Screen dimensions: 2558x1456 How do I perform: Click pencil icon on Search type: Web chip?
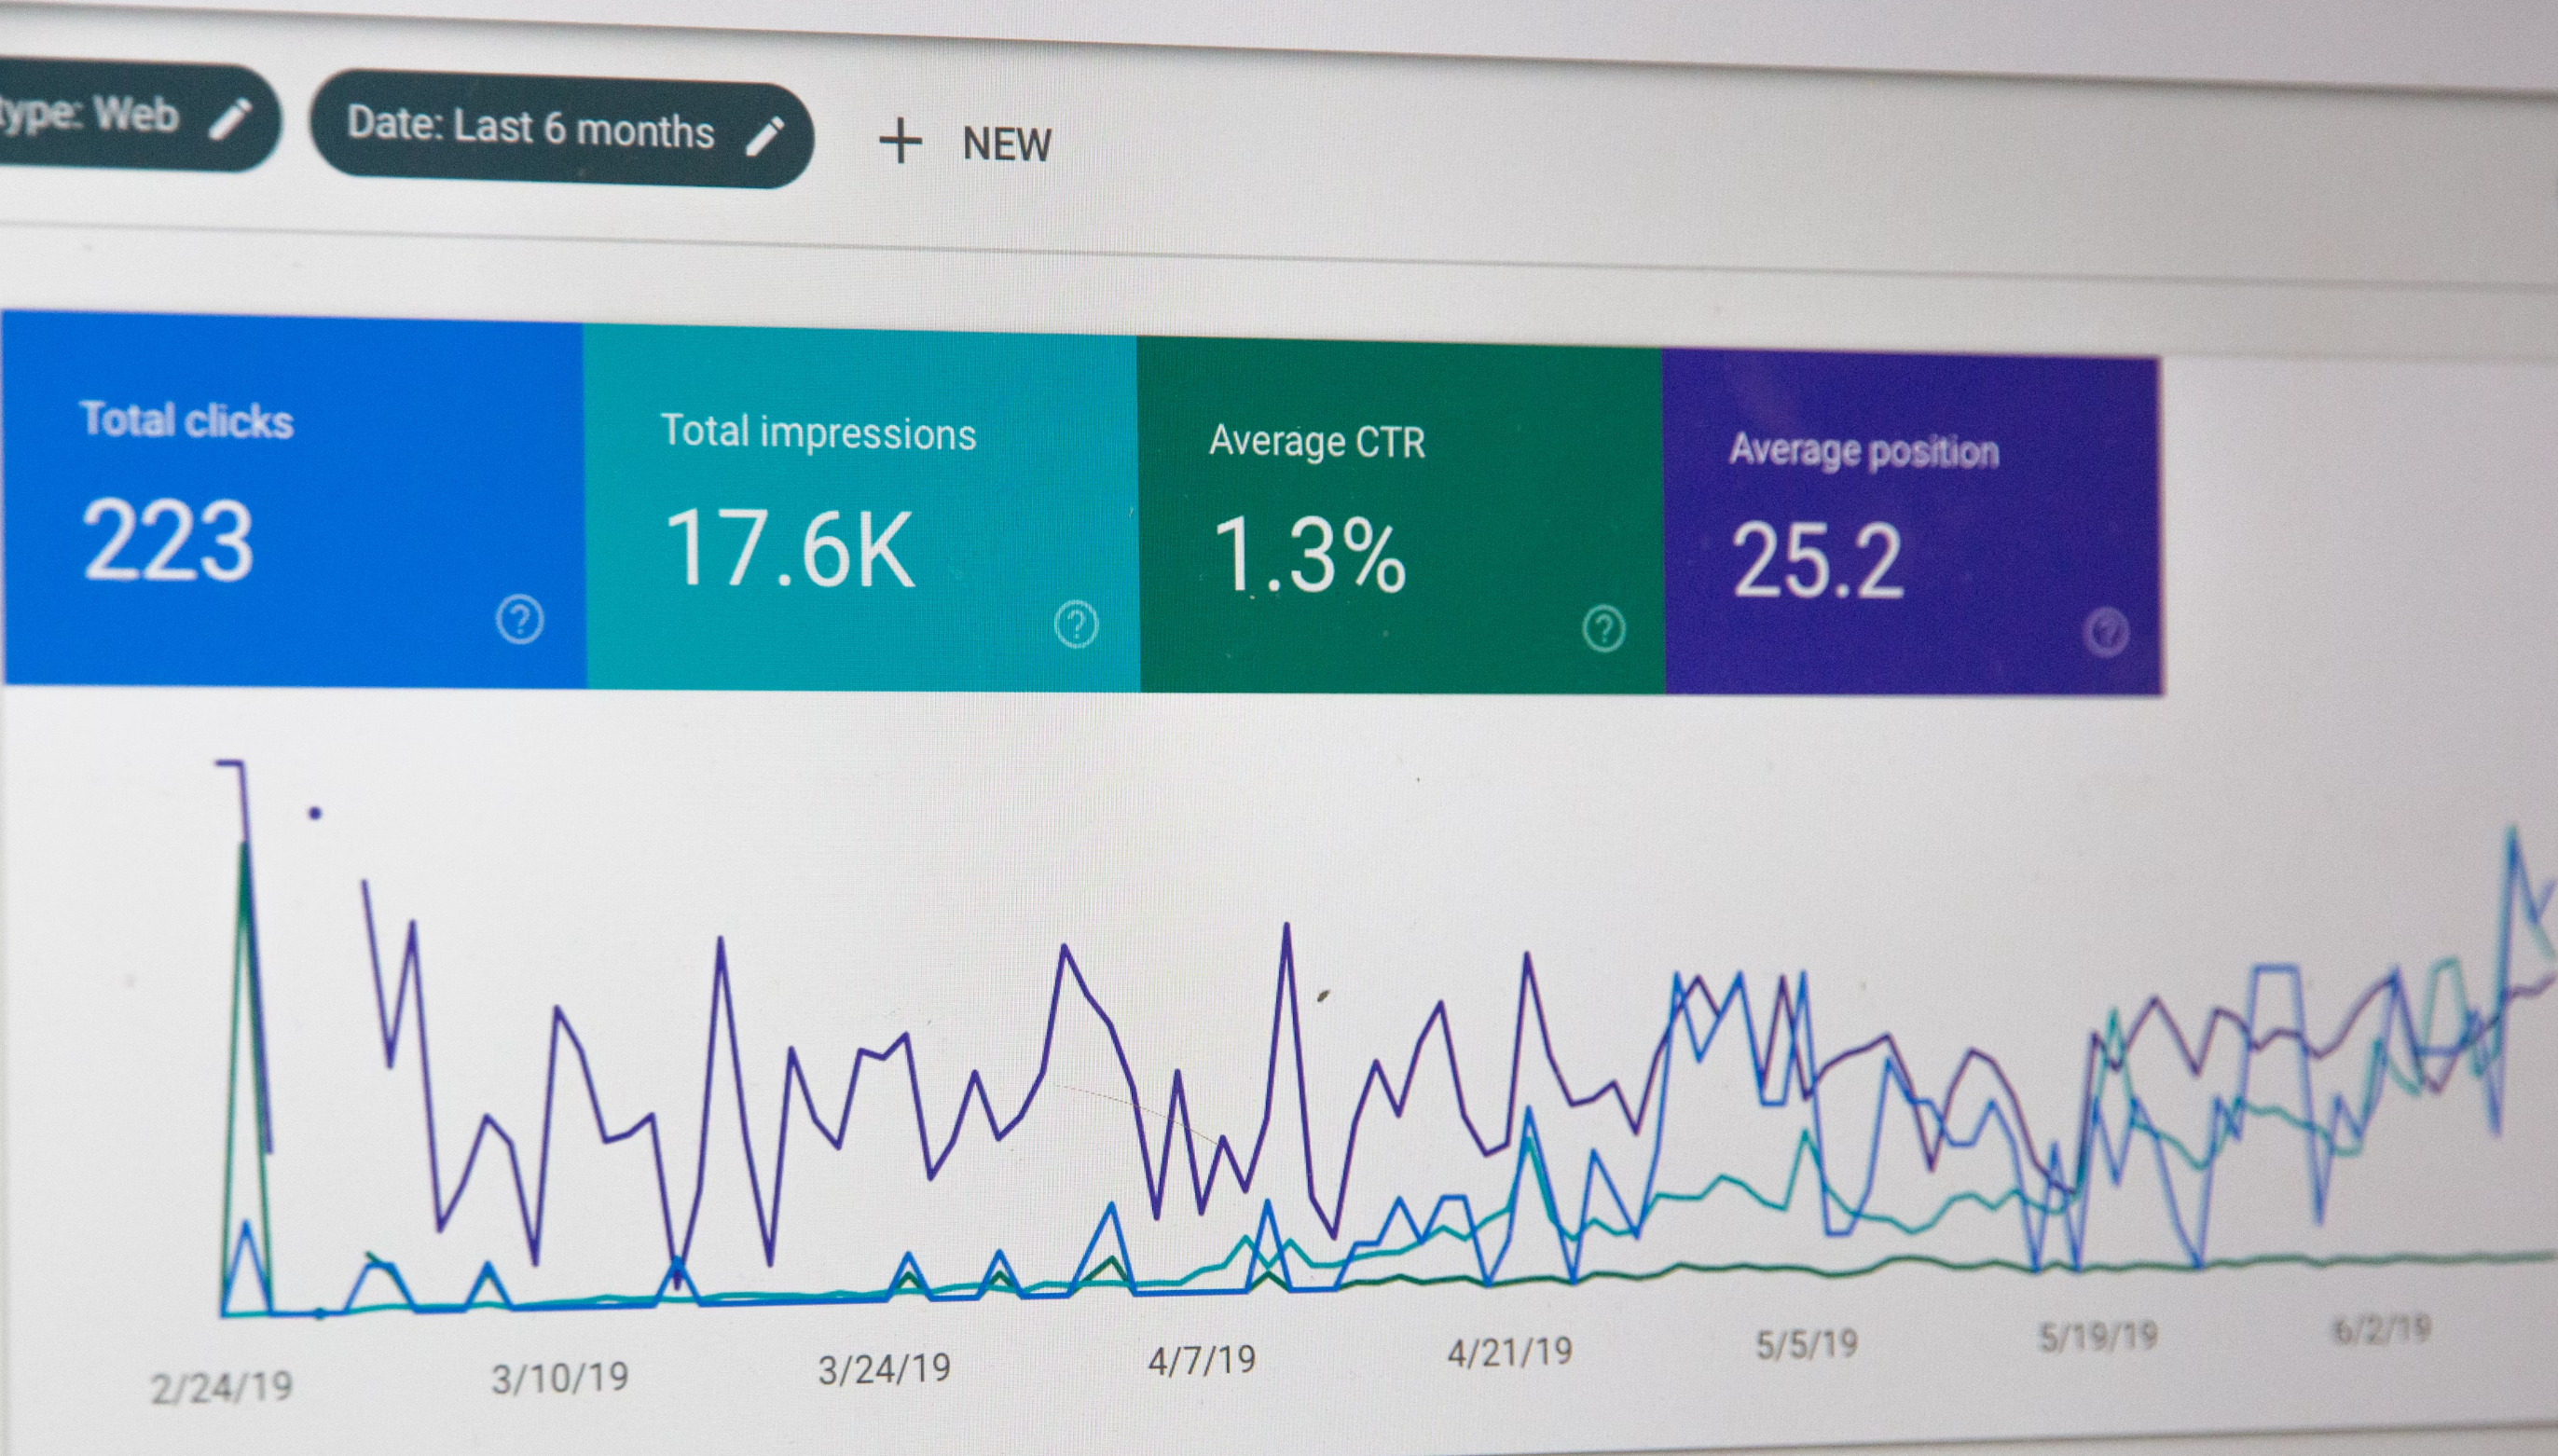pyautogui.click(x=230, y=118)
